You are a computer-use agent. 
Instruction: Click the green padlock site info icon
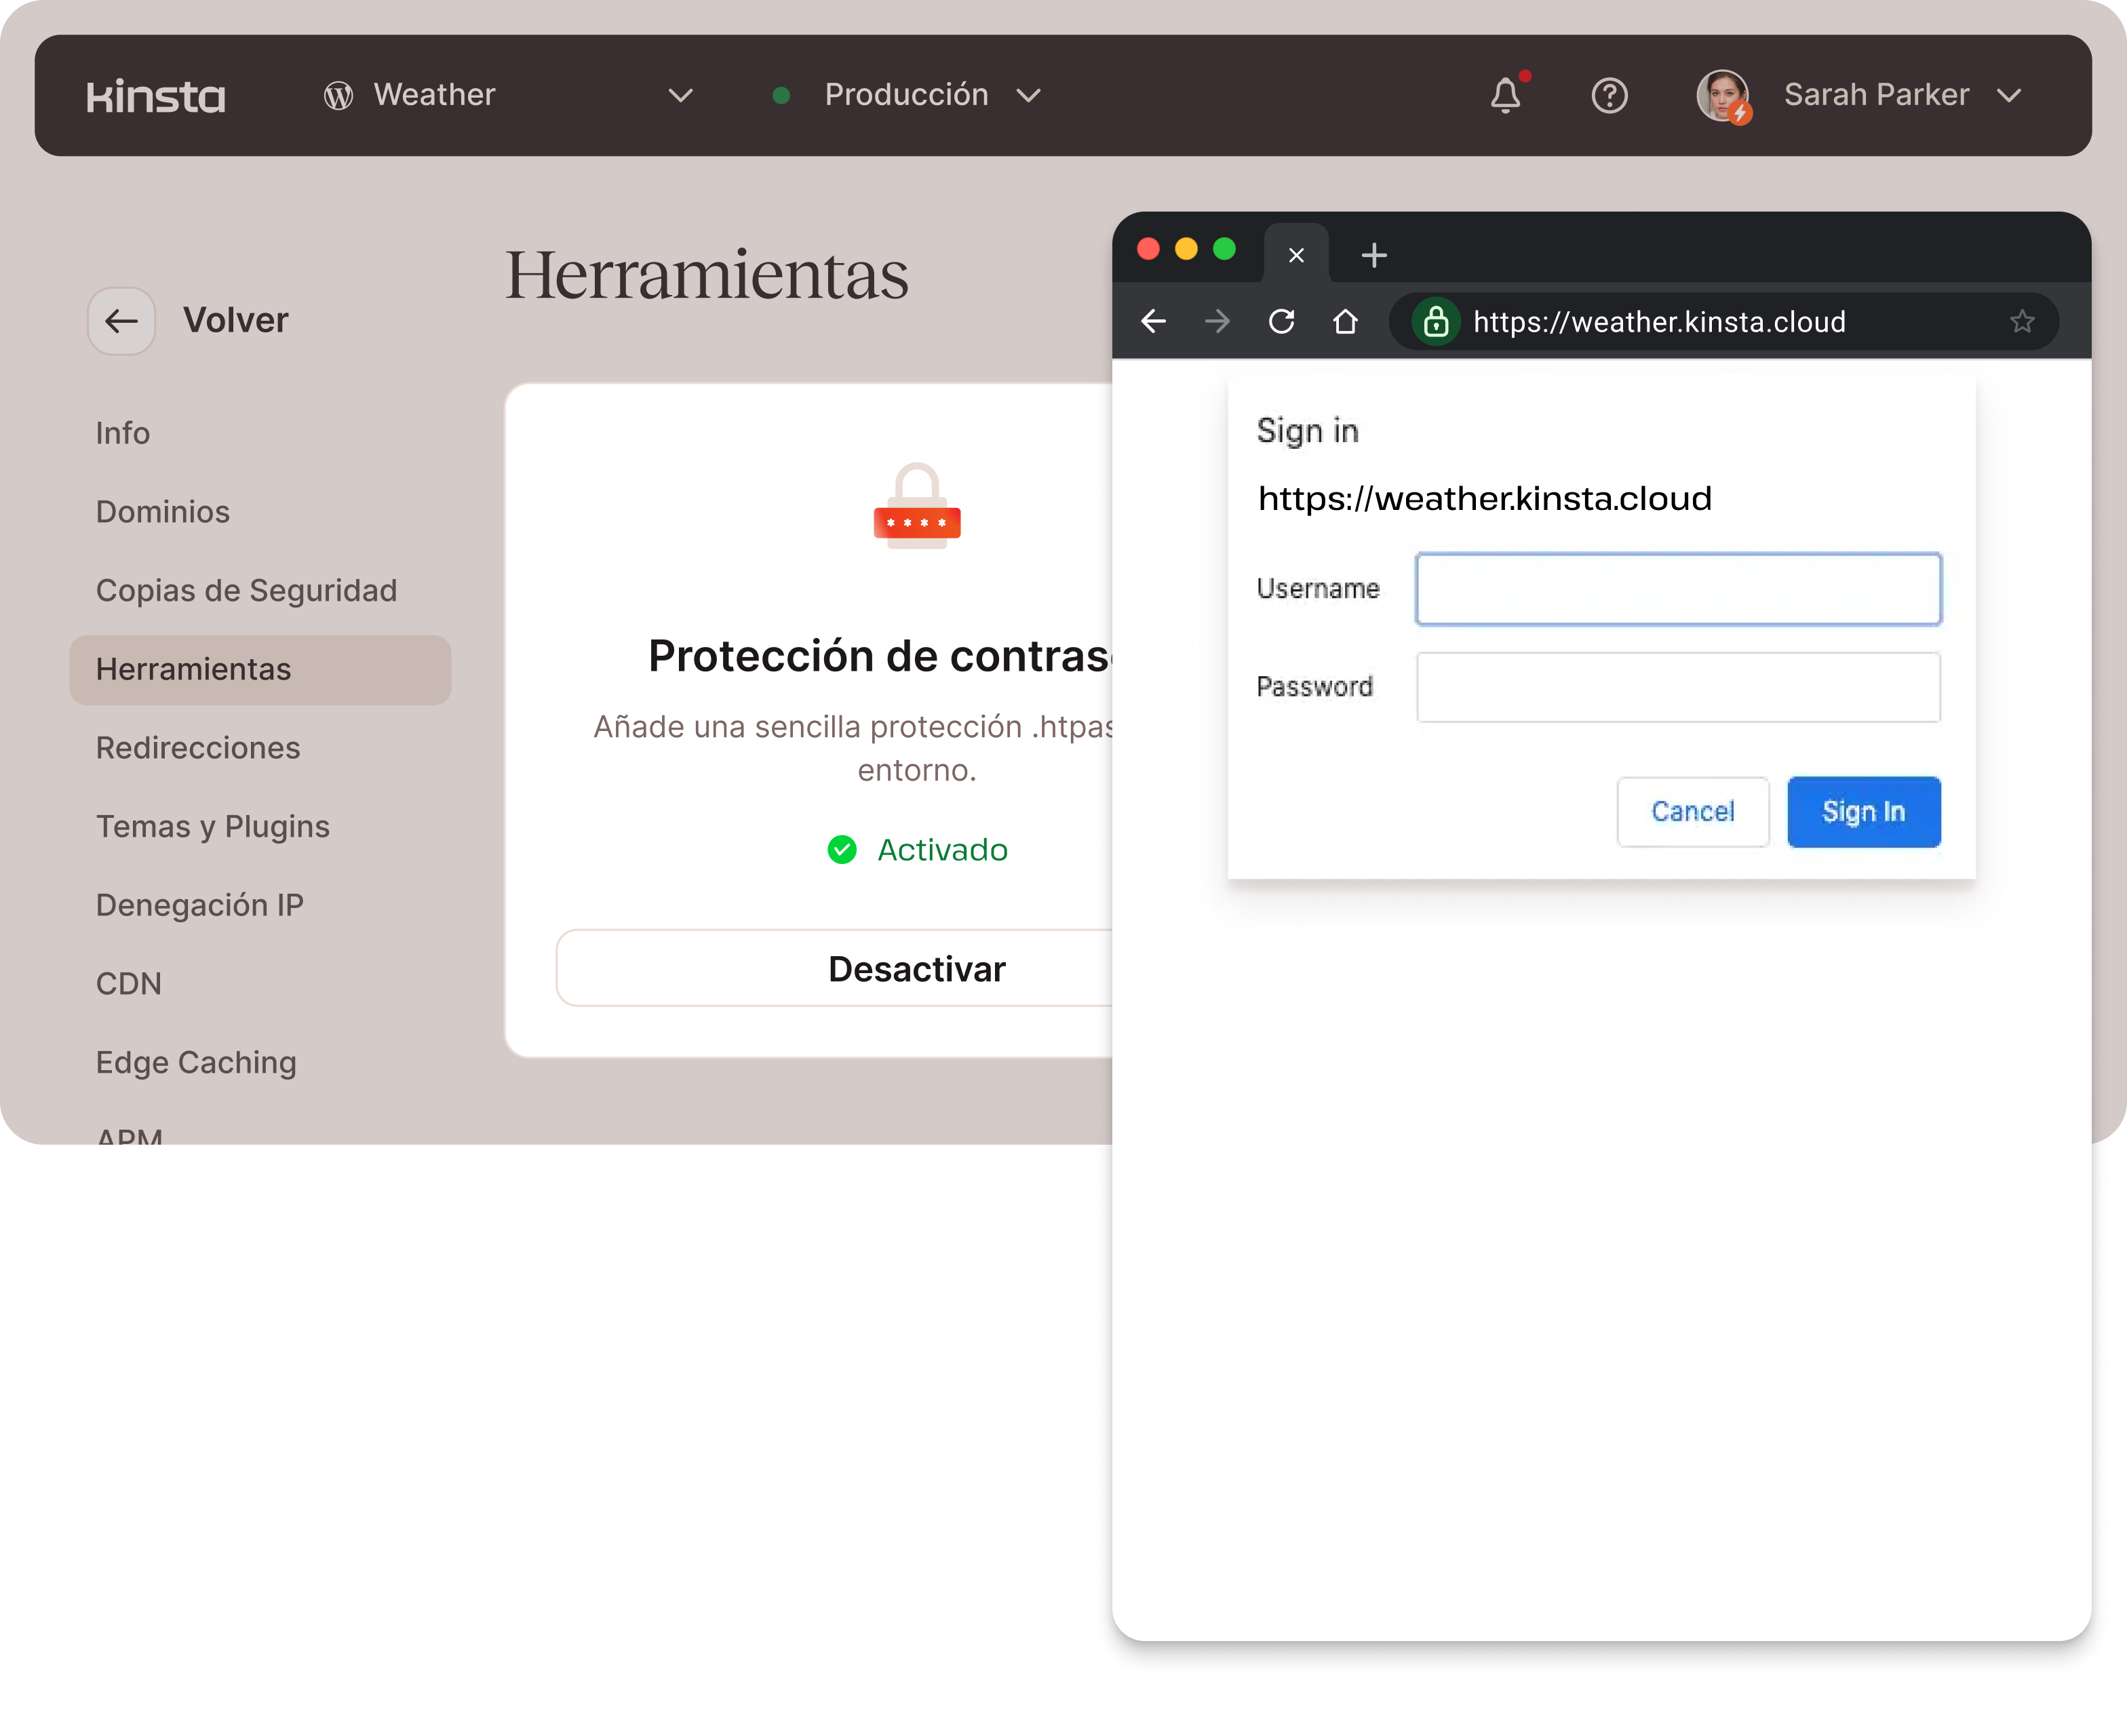click(x=1436, y=322)
